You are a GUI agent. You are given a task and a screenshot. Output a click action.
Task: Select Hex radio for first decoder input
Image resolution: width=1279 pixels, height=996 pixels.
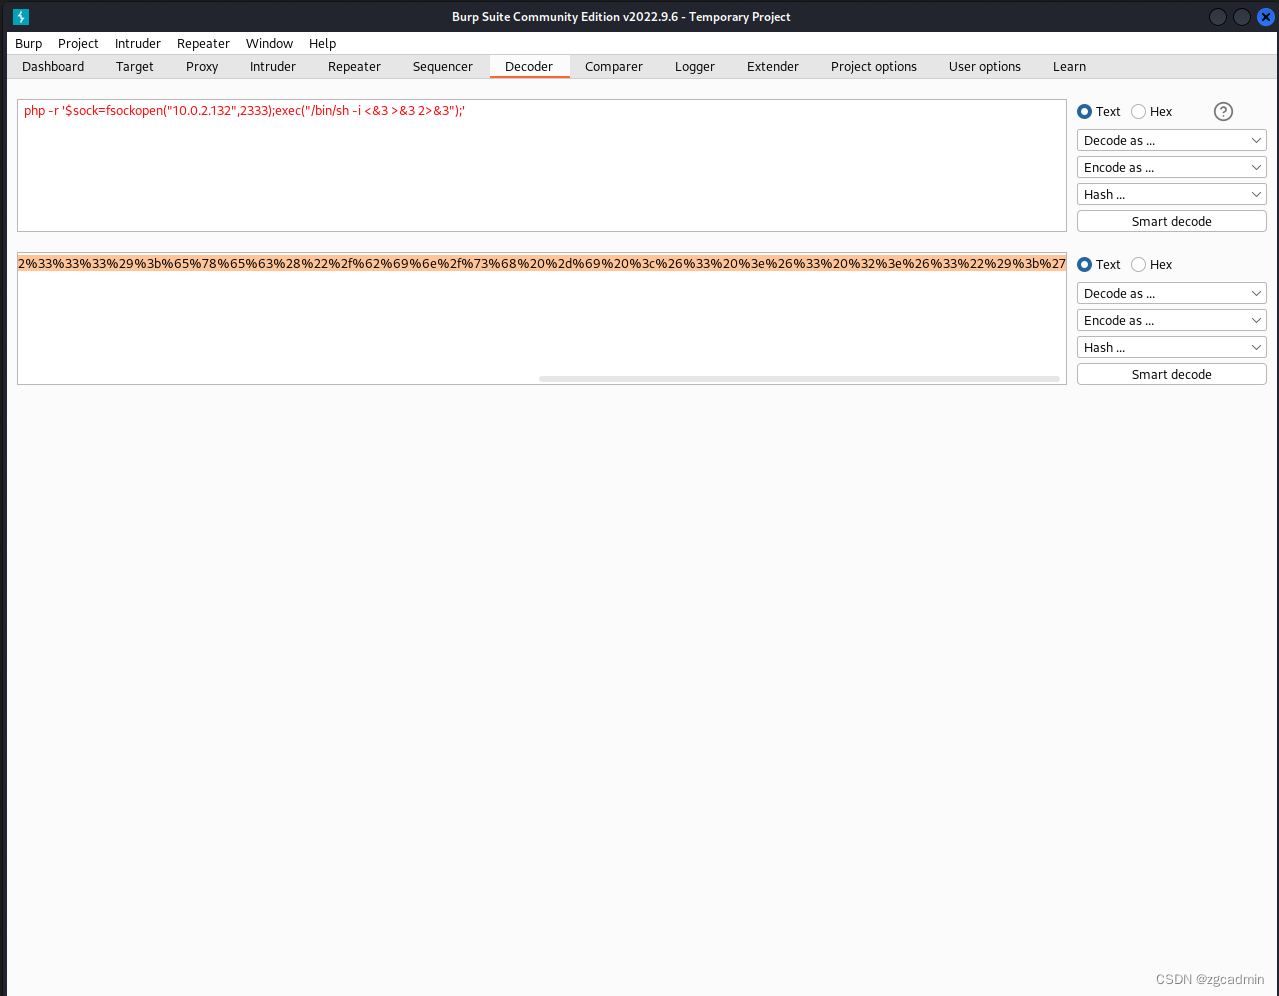1138,112
